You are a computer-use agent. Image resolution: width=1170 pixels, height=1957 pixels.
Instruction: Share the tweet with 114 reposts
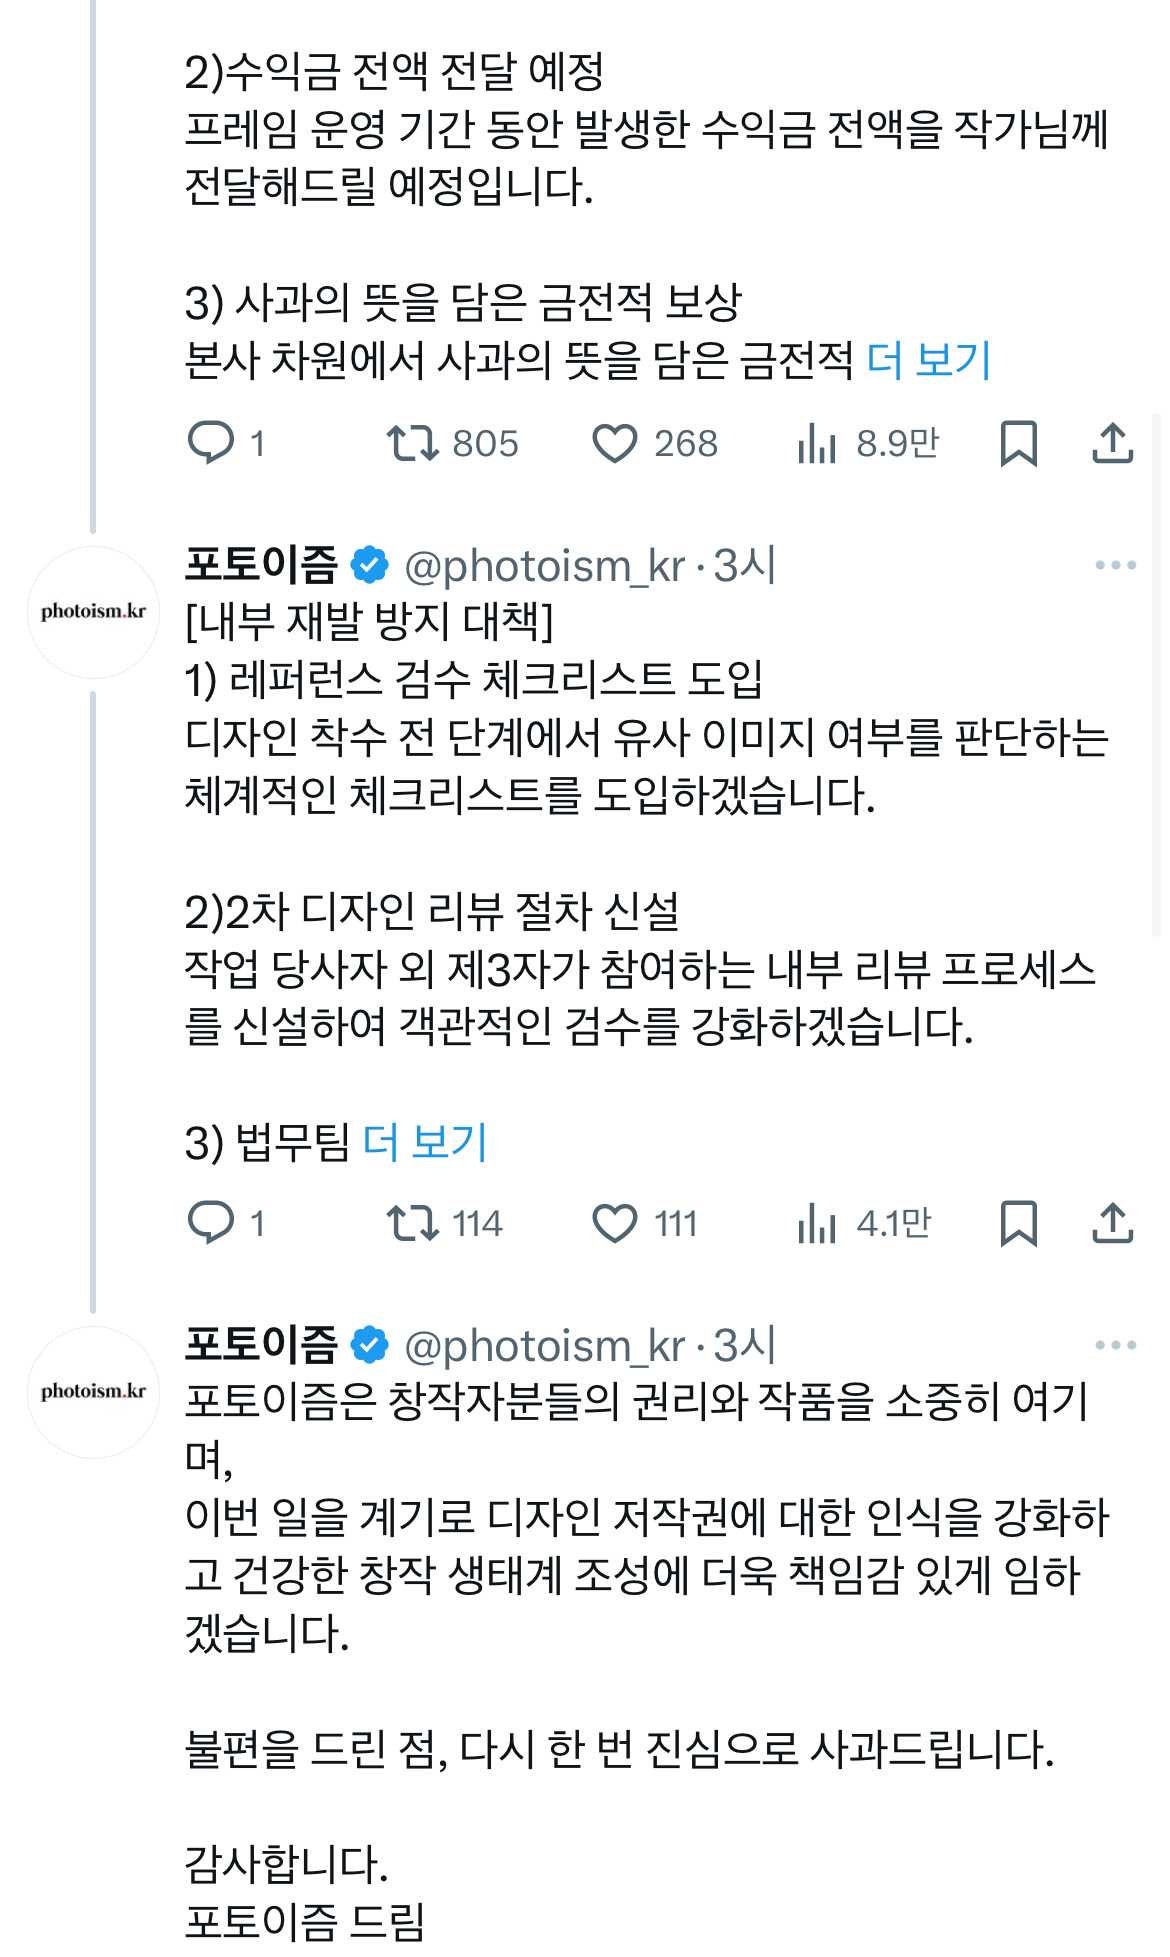point(1112,1223)
